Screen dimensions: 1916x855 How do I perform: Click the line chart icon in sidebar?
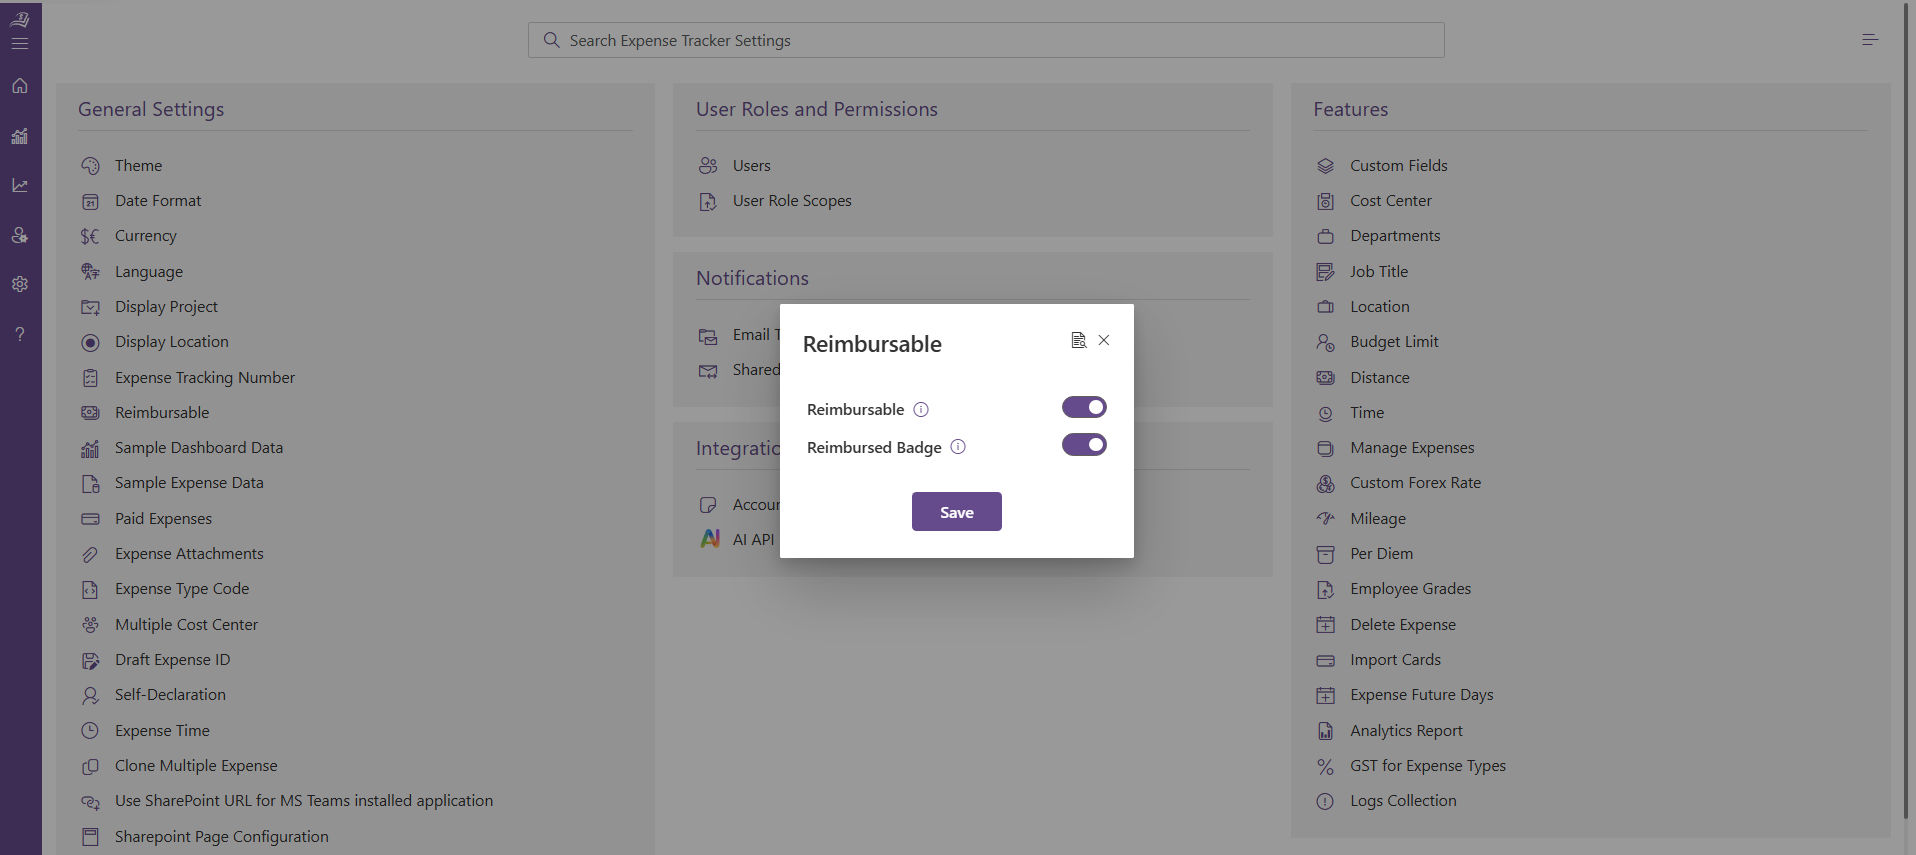(20, 185)
